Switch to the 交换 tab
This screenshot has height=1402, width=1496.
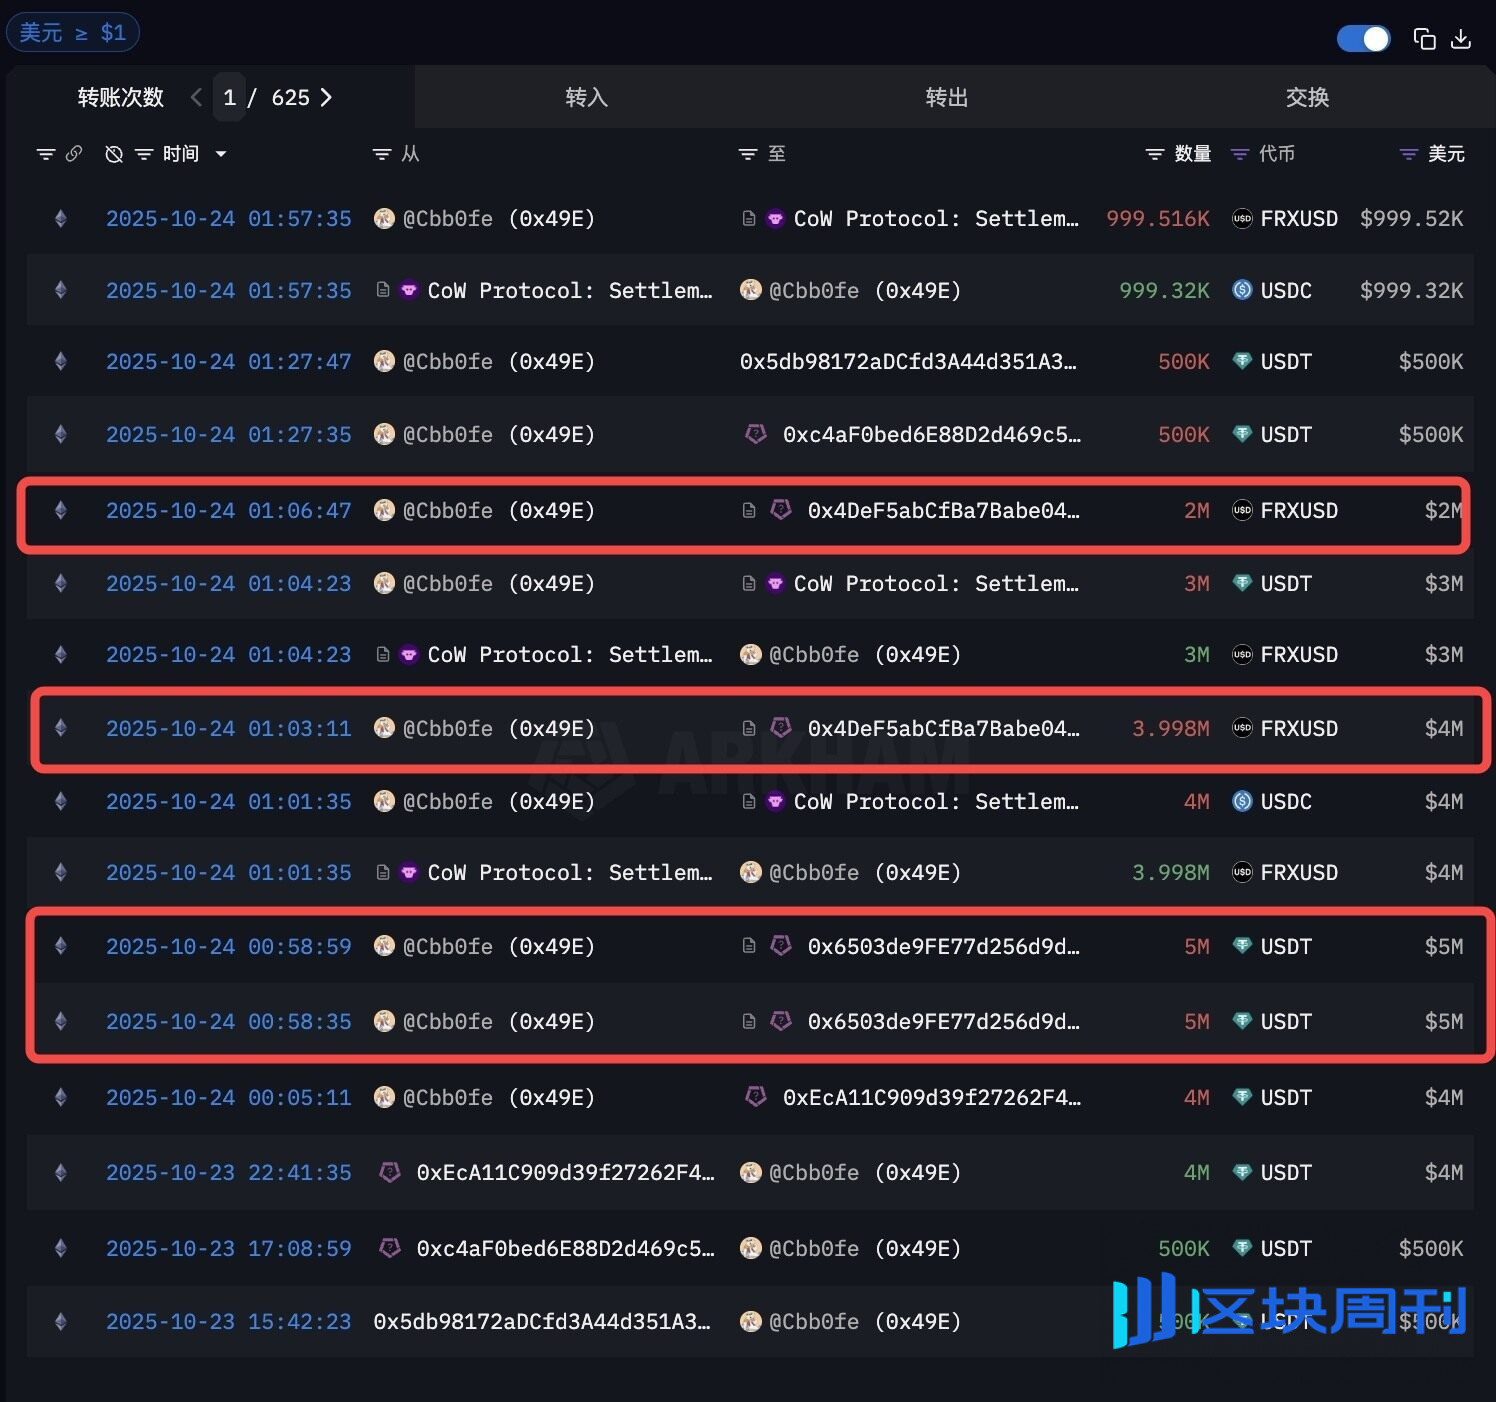point(1306,97)
